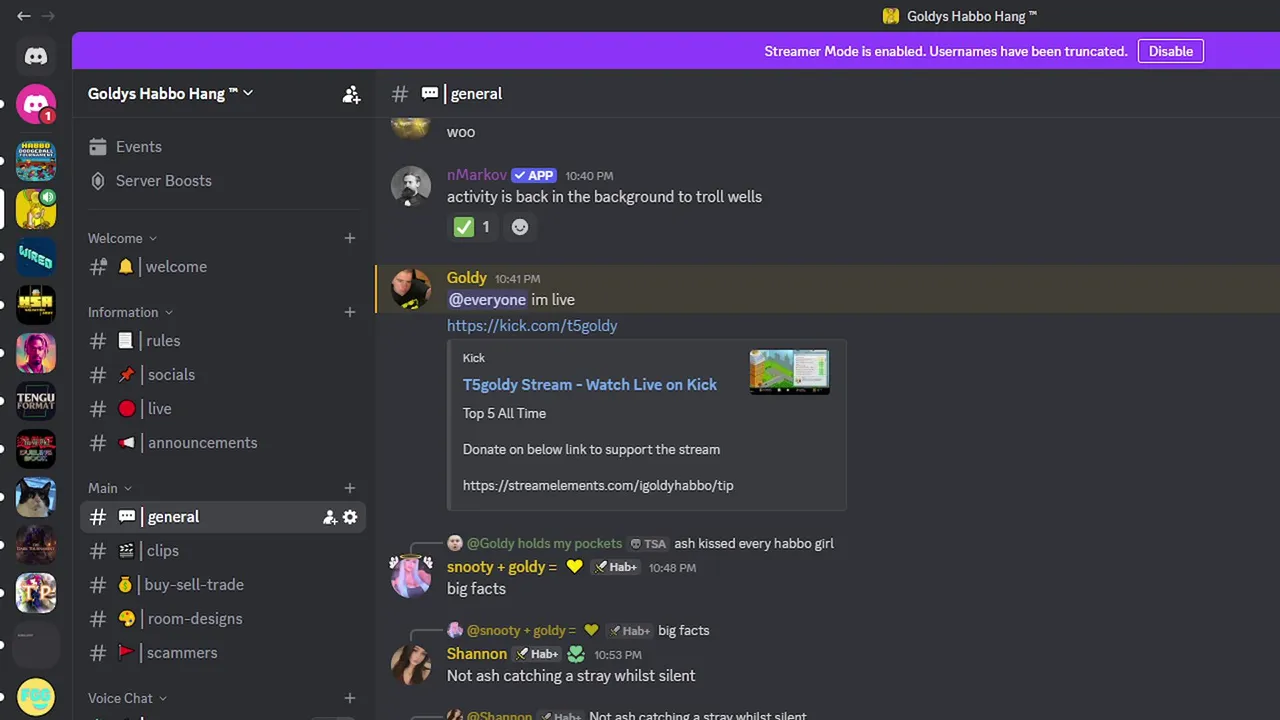
Task: Open the cat picture server icon
Action: pos(36,497)
